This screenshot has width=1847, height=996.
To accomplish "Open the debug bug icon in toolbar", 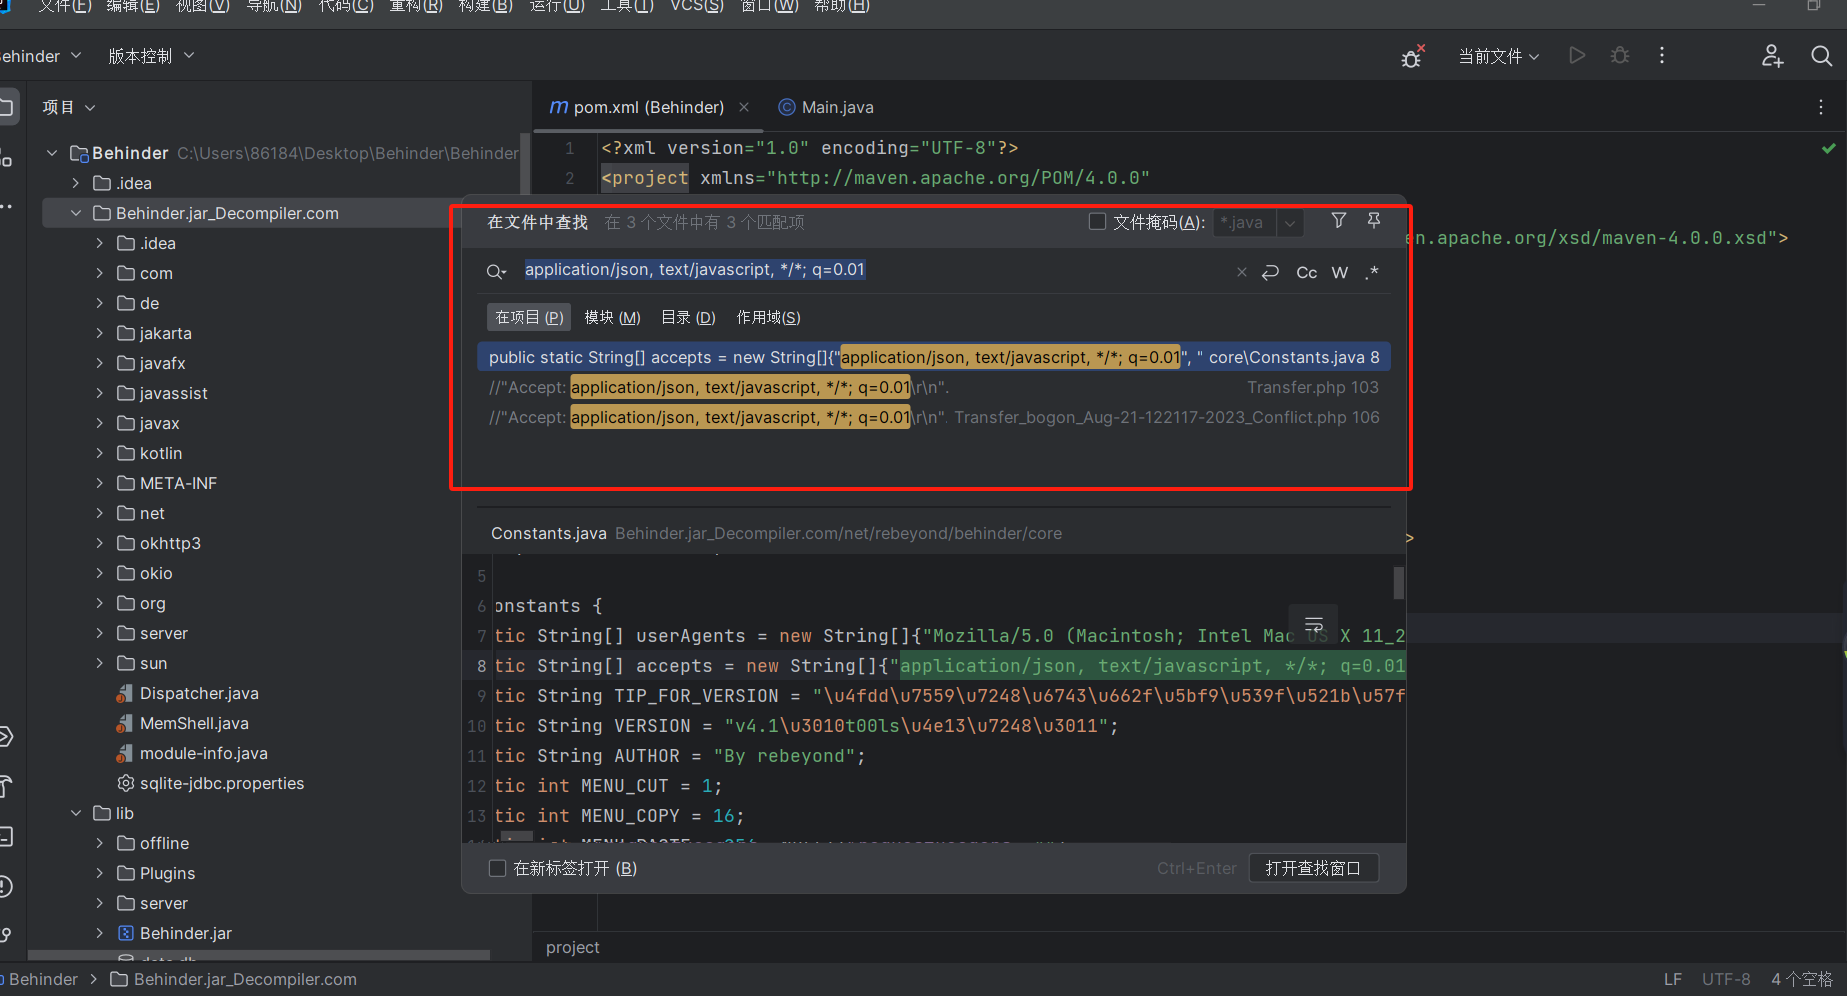I will point(1412,57).
